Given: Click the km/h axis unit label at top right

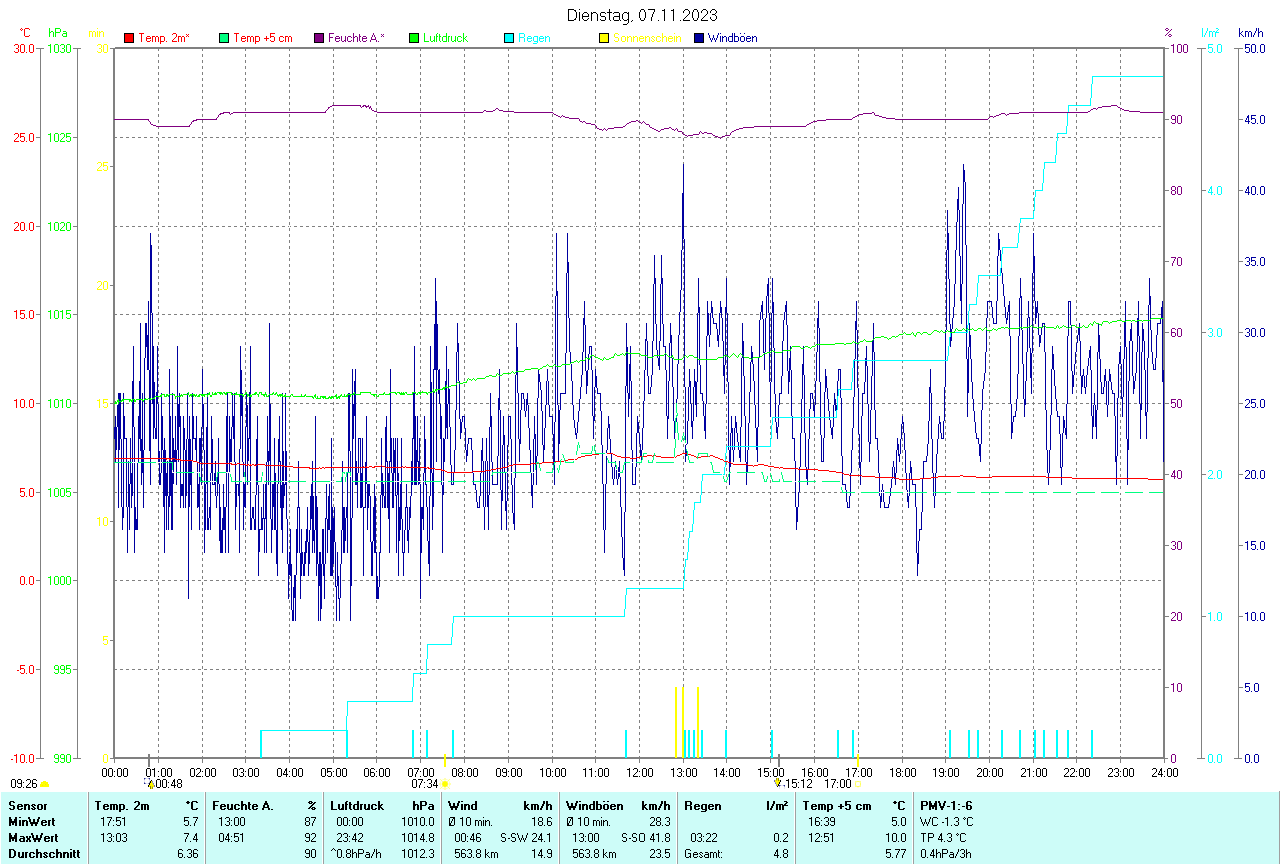Looking at the screenshot, I should 1251,33.
